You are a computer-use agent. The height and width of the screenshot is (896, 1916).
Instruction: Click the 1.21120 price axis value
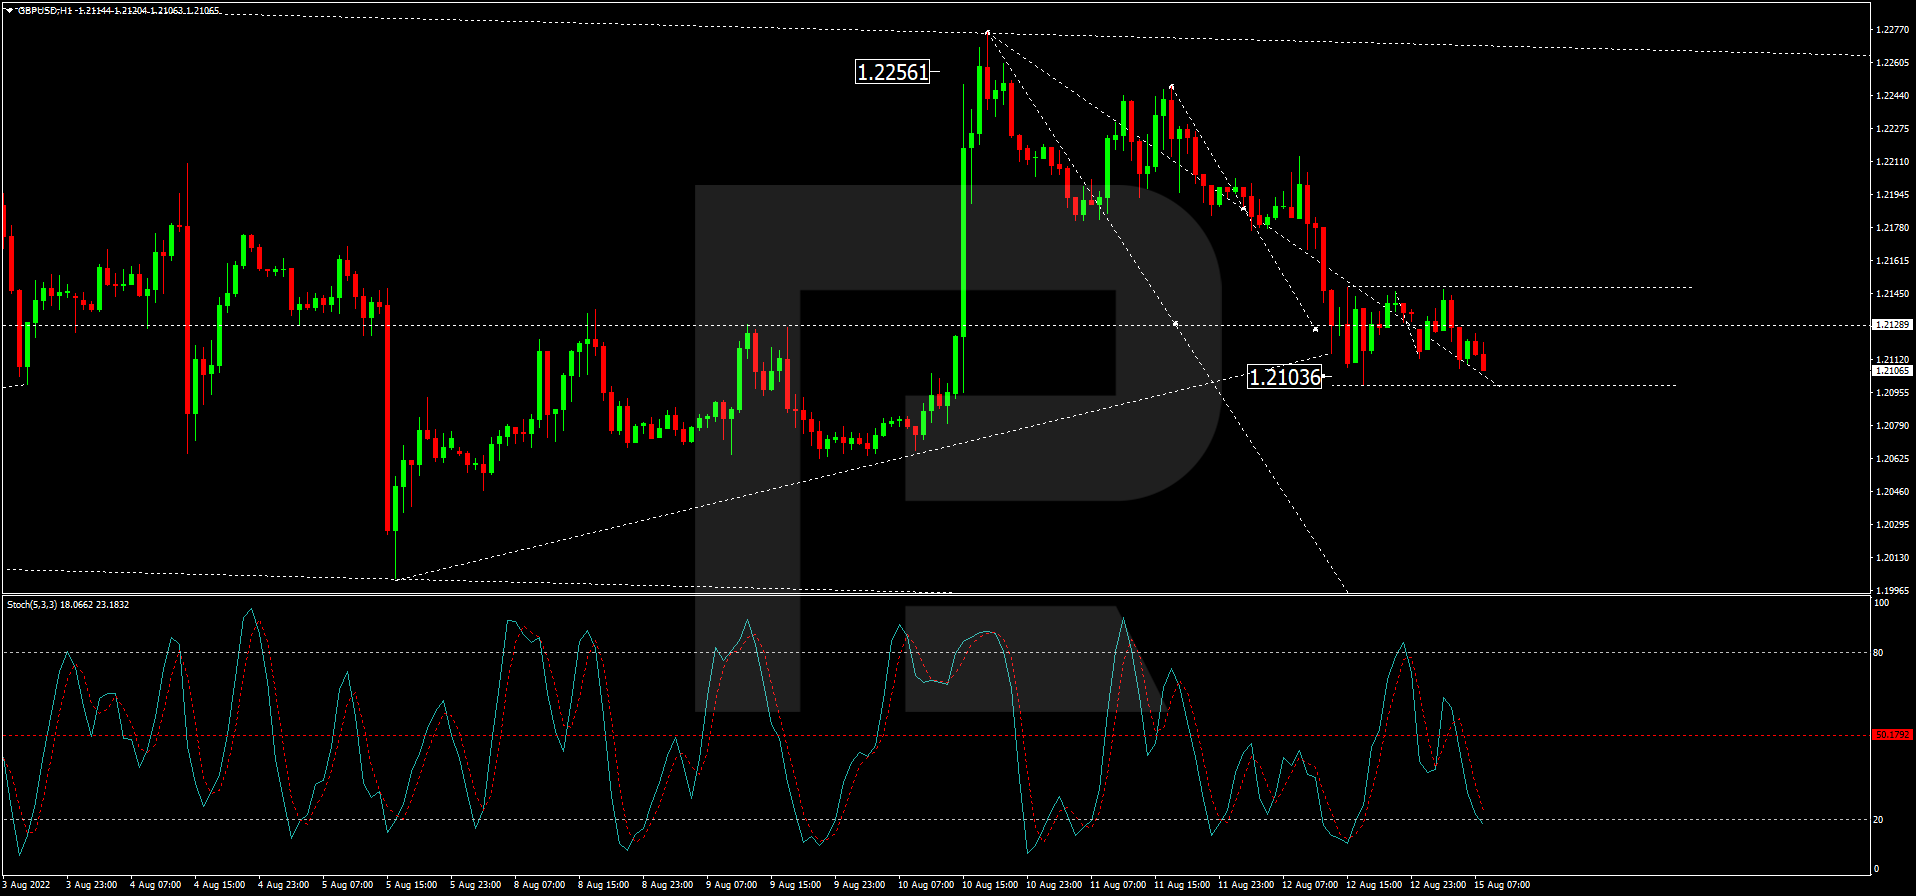click(1893, 360)
